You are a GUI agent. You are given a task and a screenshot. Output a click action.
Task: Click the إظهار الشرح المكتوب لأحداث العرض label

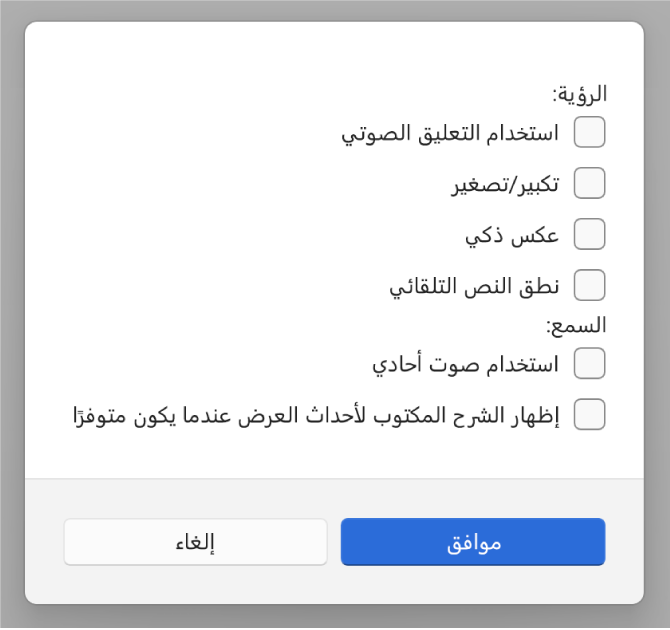pyautogui.click(x=316, y=414)
